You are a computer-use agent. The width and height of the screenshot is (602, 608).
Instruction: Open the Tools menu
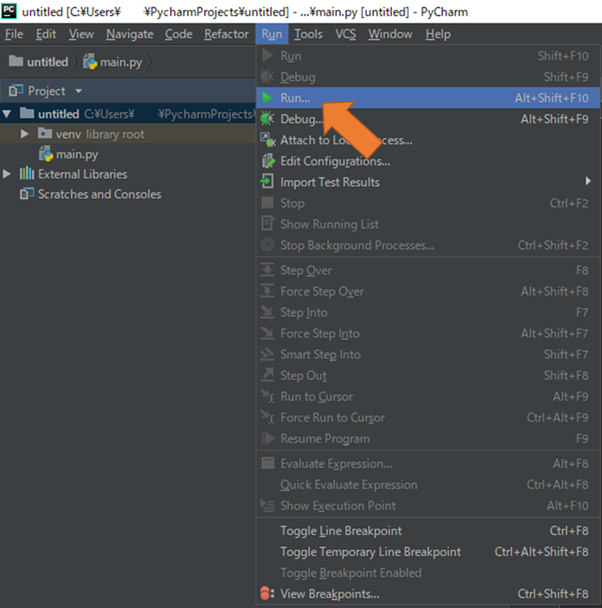point(308,34)
